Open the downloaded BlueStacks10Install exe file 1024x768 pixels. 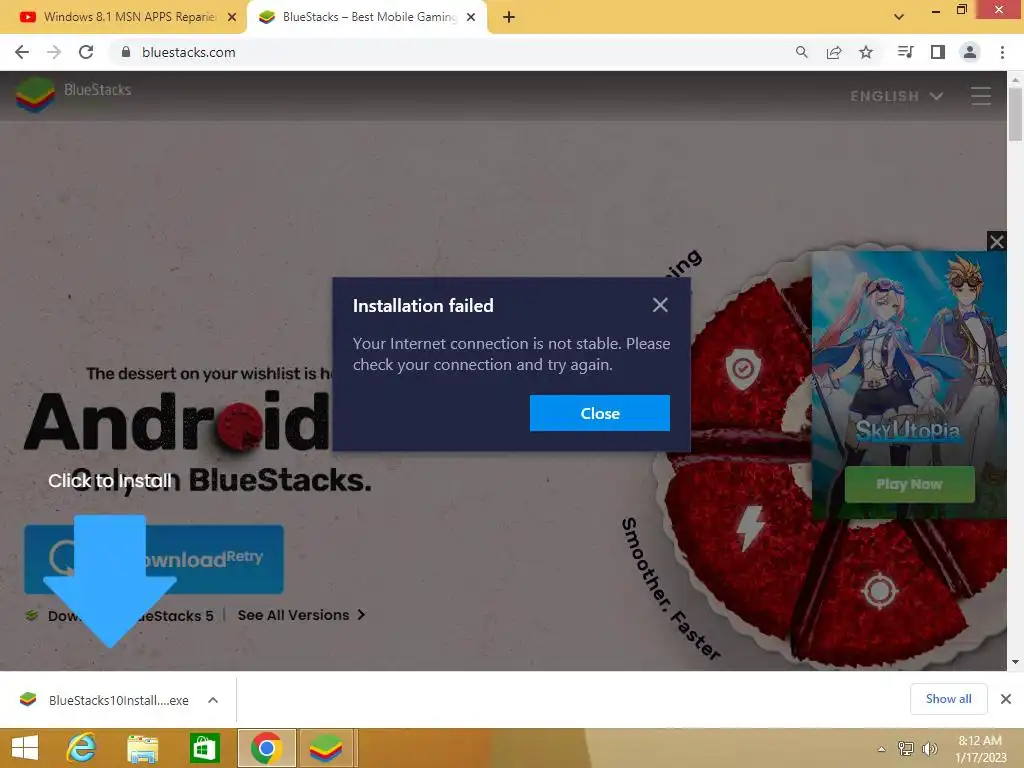click(x=104, y=700)
